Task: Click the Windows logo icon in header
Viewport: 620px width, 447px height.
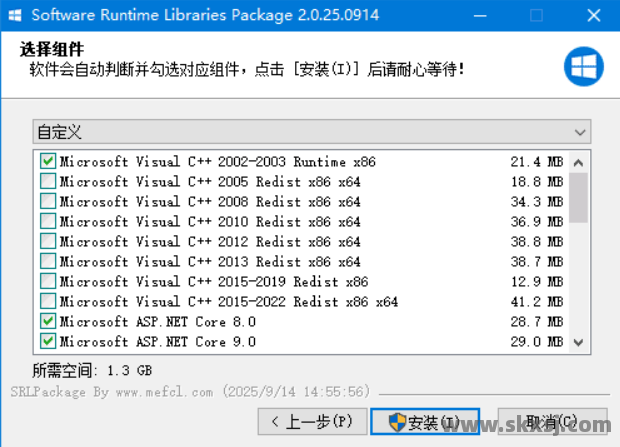Action: [x=583, y=67]
